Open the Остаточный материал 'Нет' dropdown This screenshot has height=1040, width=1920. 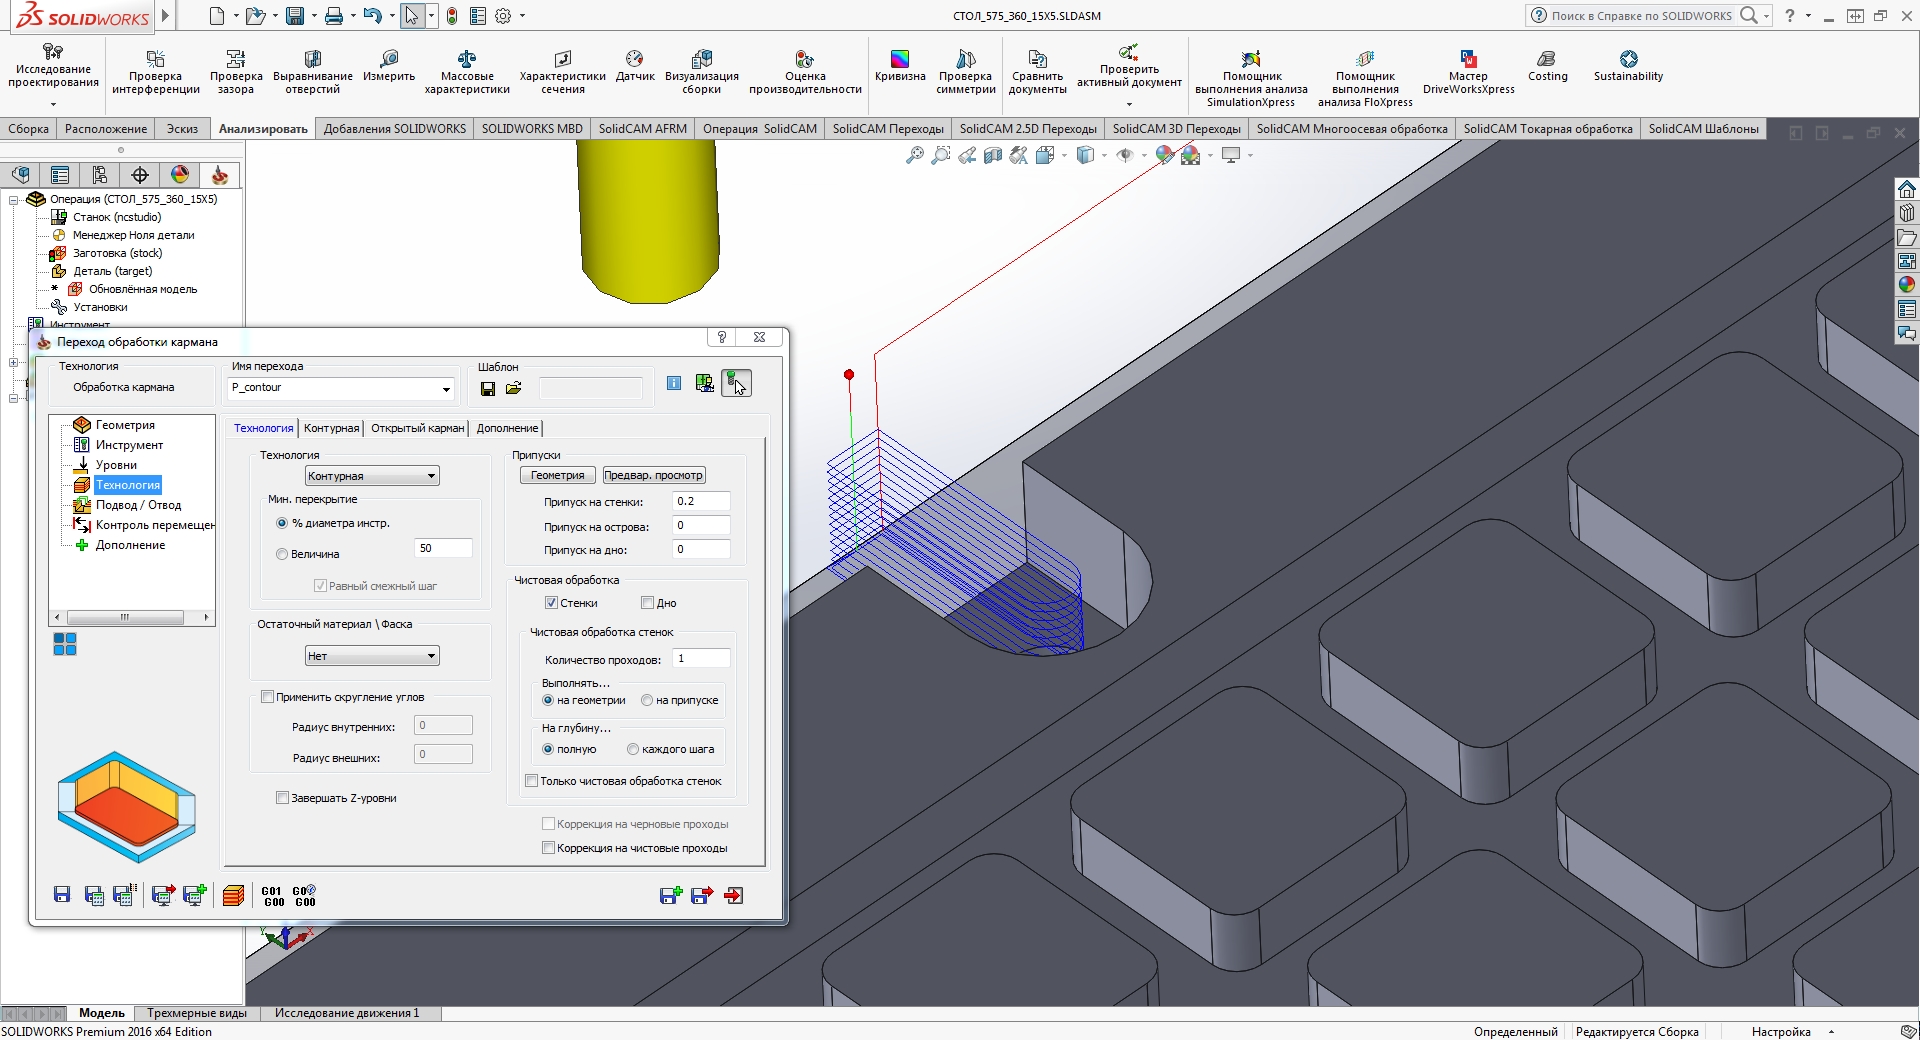pos(372,656)
